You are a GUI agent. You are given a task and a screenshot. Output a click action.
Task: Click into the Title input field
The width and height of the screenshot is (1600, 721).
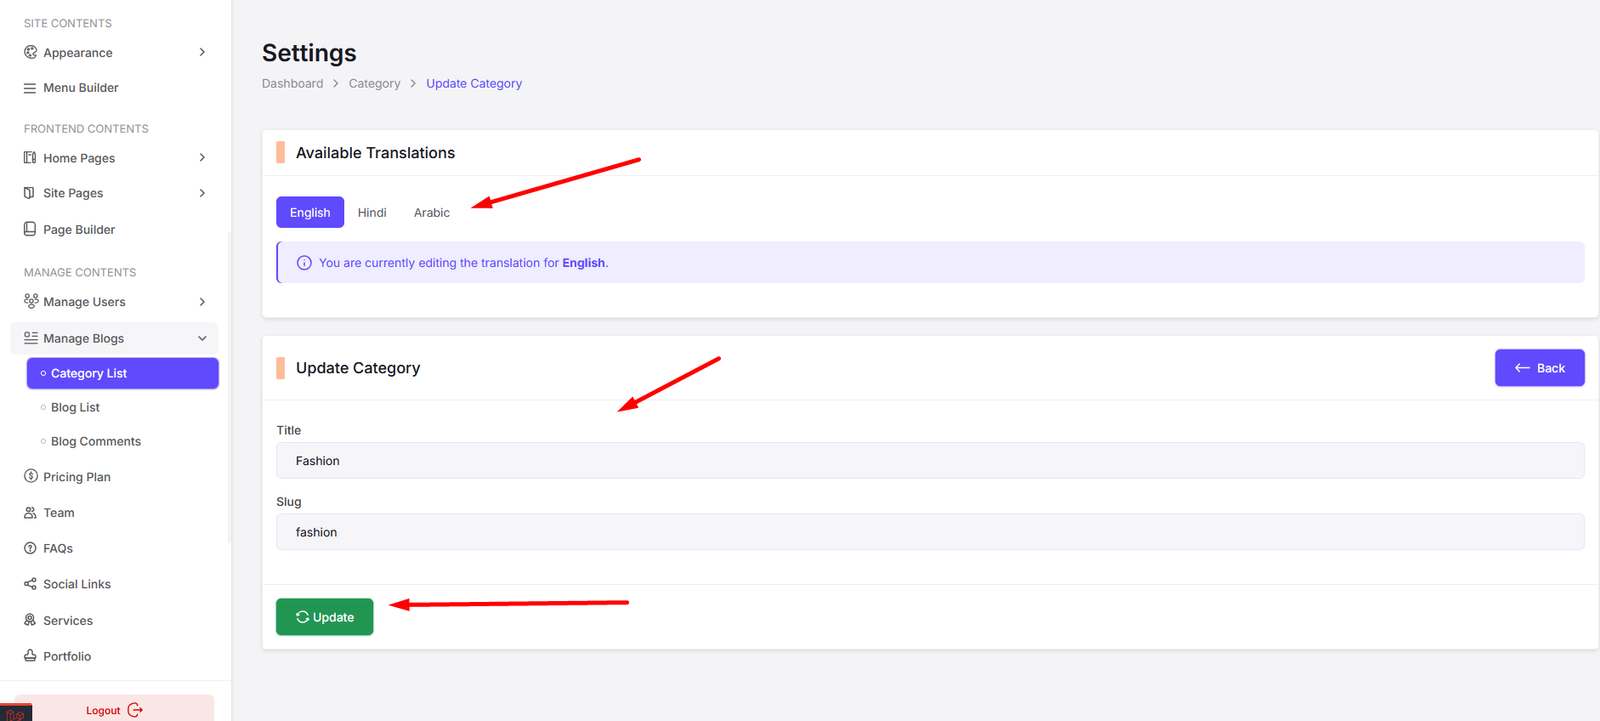930,461
